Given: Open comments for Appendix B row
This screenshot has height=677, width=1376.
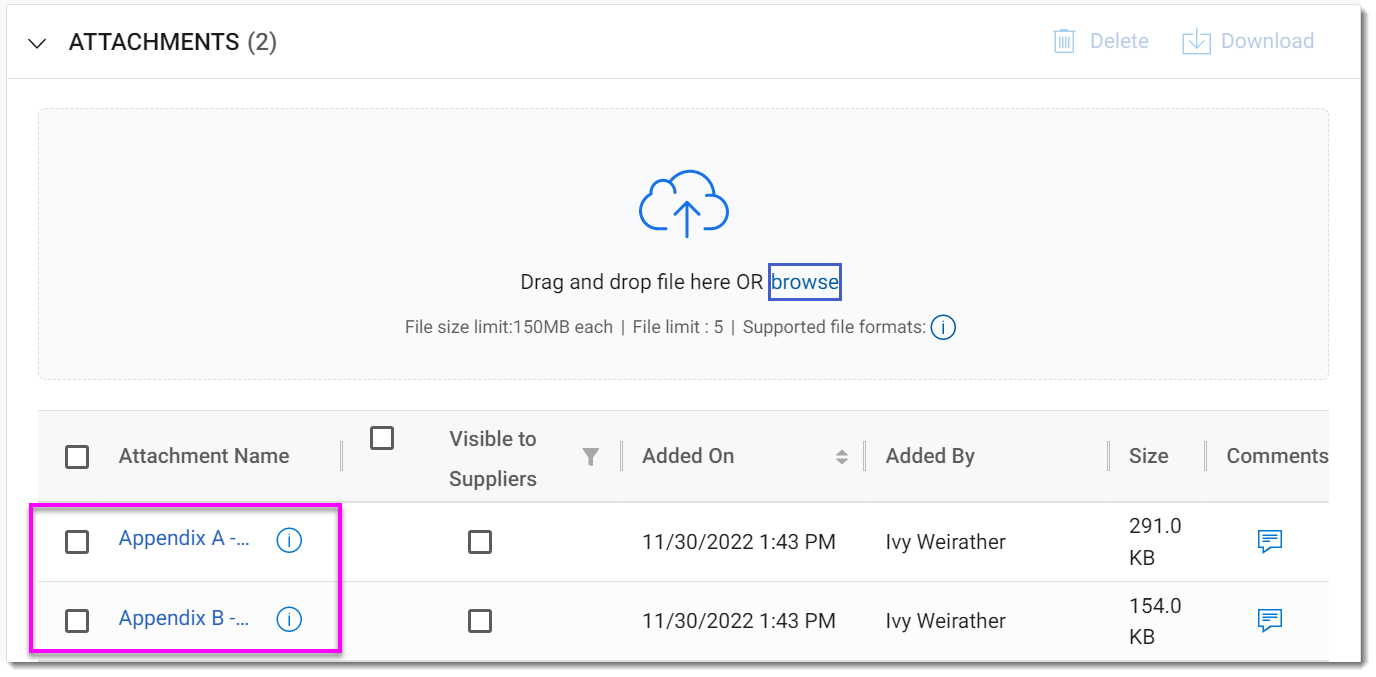Looking at the screenshot, I should (x=1269, y=621).
